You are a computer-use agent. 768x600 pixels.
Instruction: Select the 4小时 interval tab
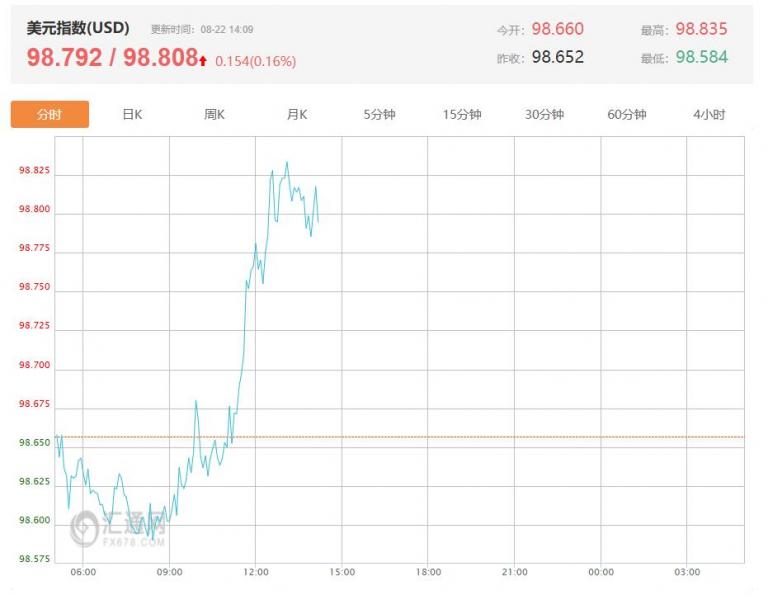(x=709, y=114)
